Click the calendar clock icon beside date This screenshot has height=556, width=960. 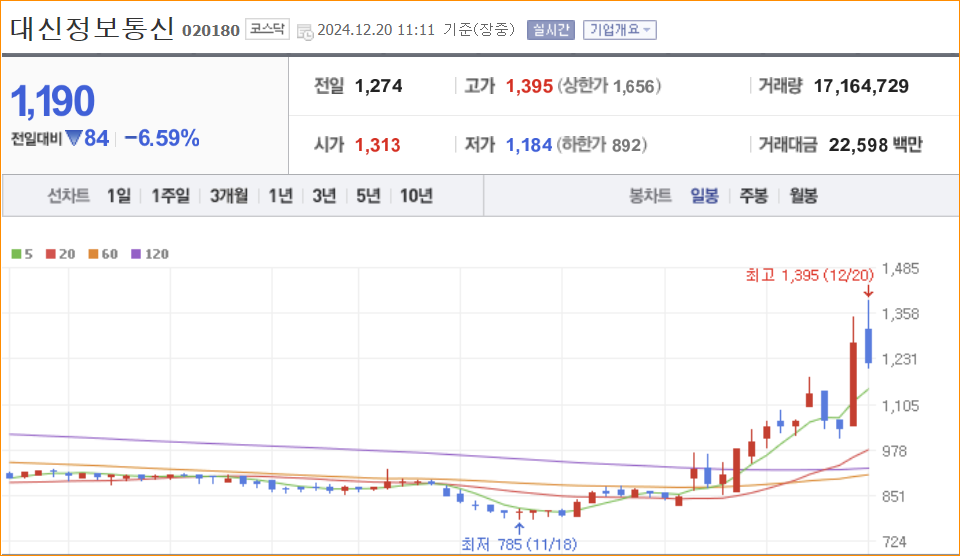point(304,31)
